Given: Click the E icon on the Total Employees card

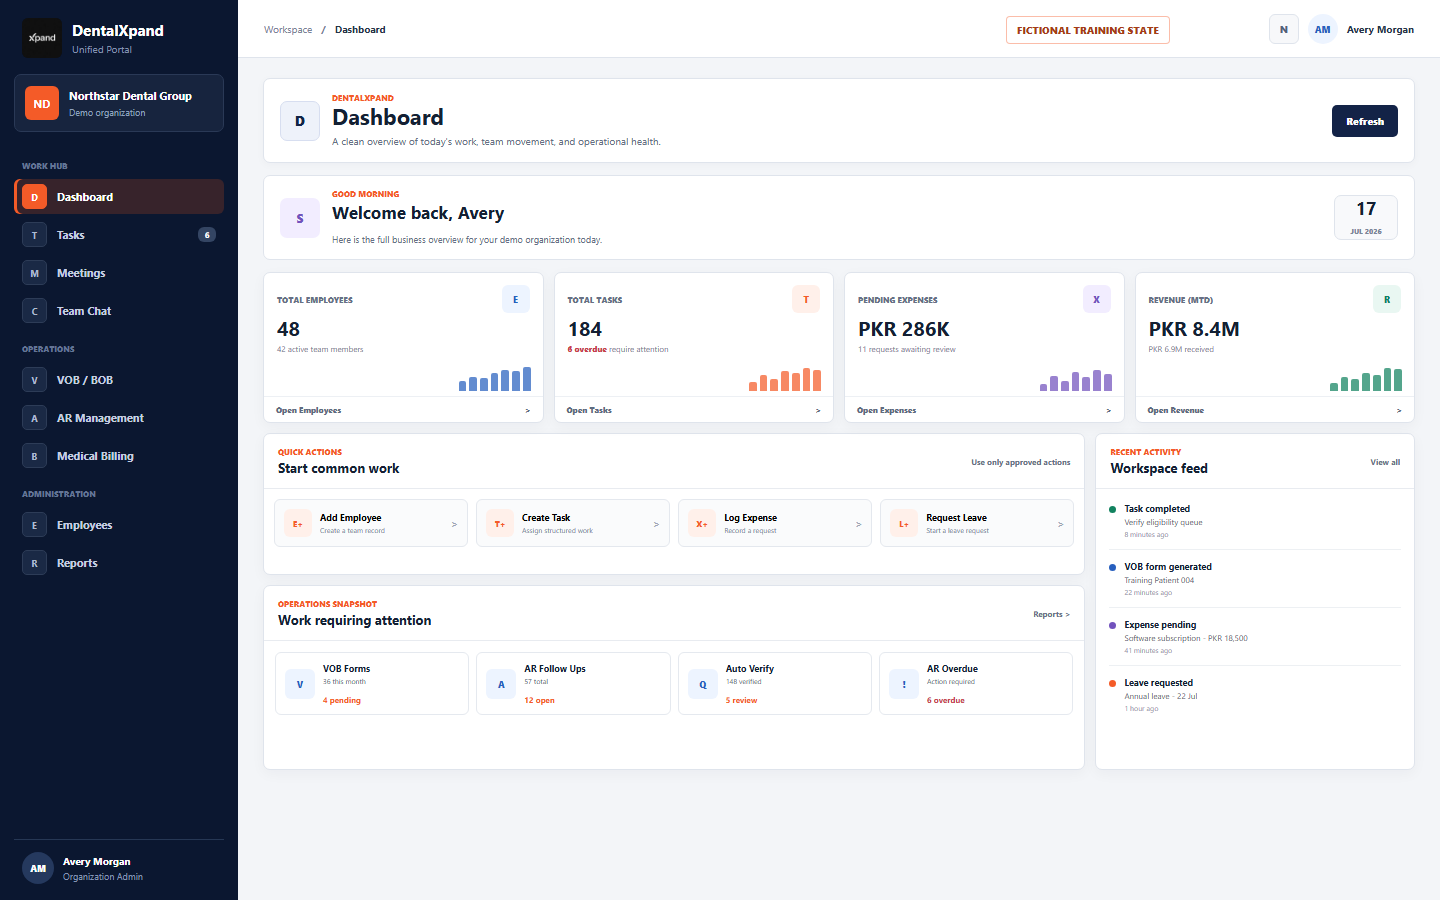Looking at the screenshot, I should 516,299.
